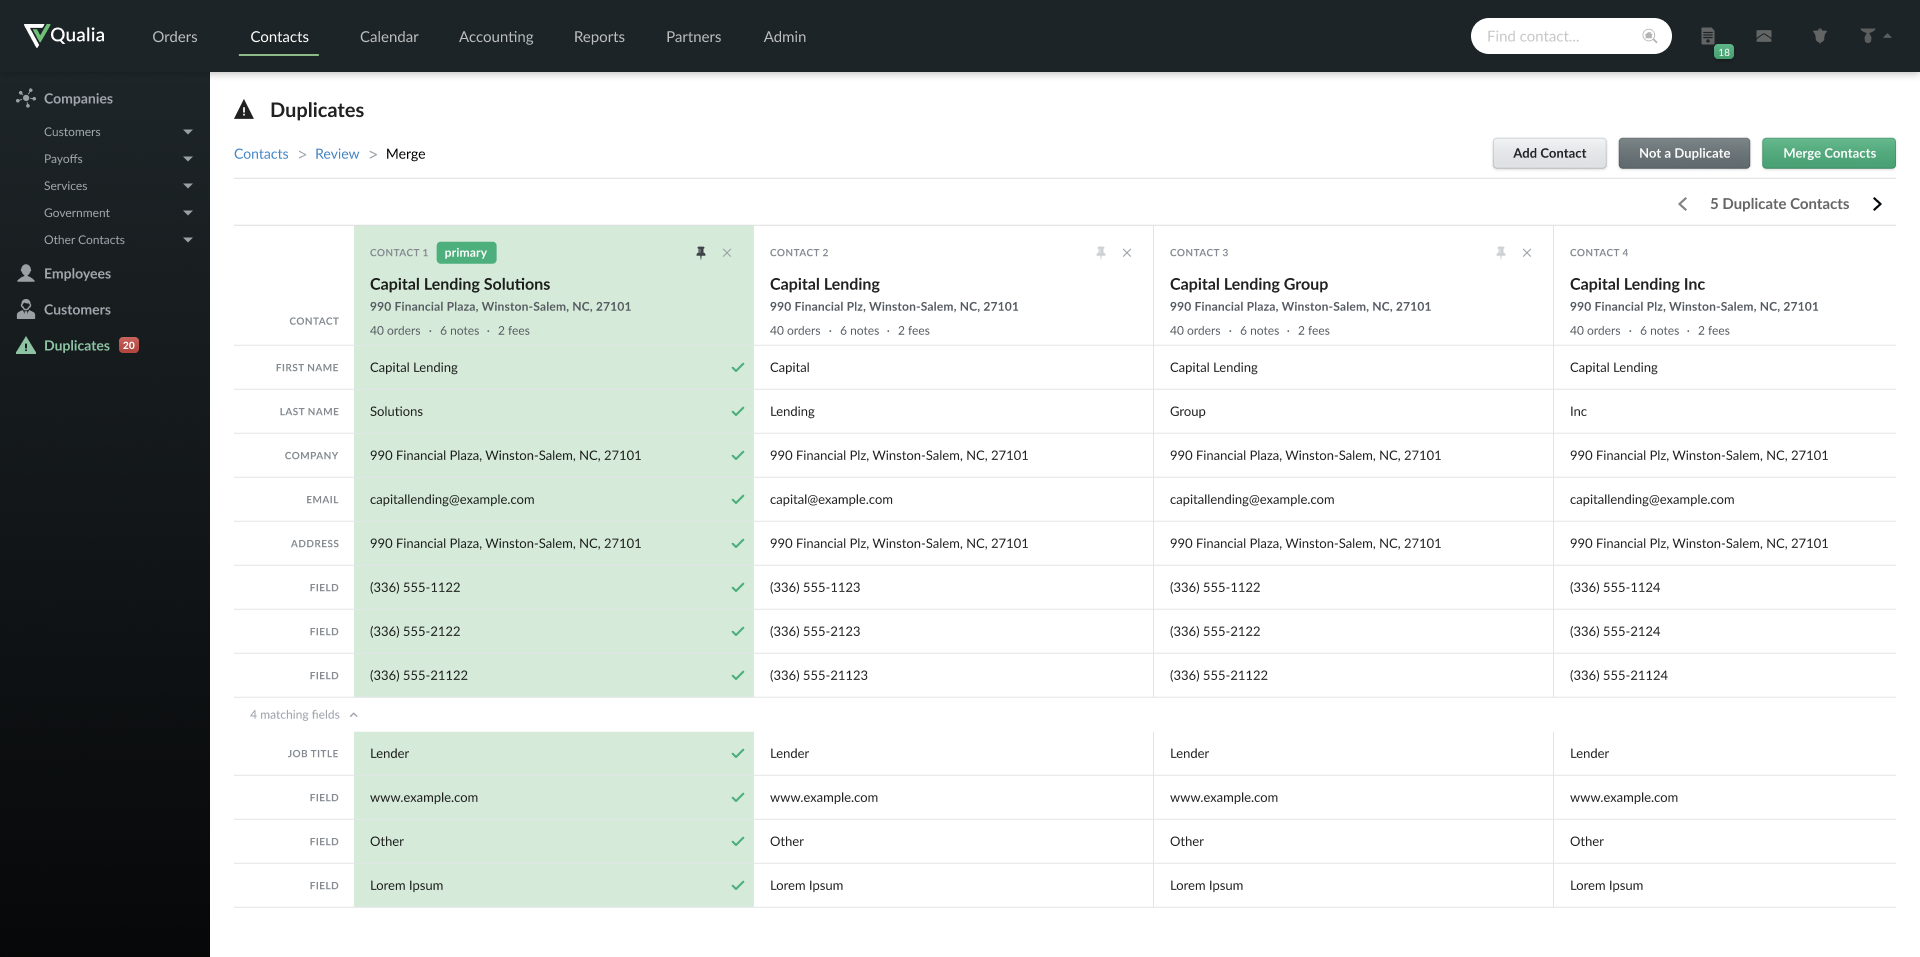Click the Merge Contacts button
1920x957 pixels.
pos(1829,153)
